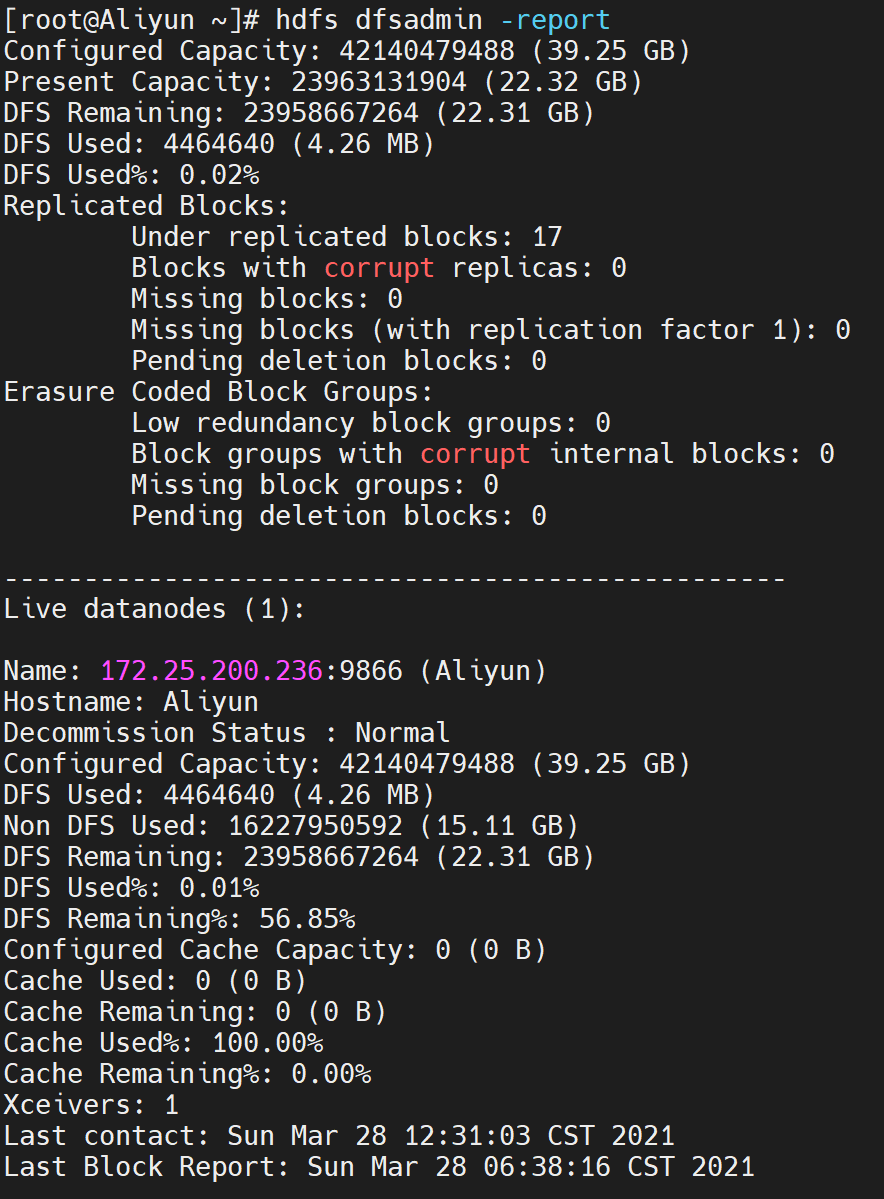Click the root@Aliyun shell prompt

click(x=131, y=20)
